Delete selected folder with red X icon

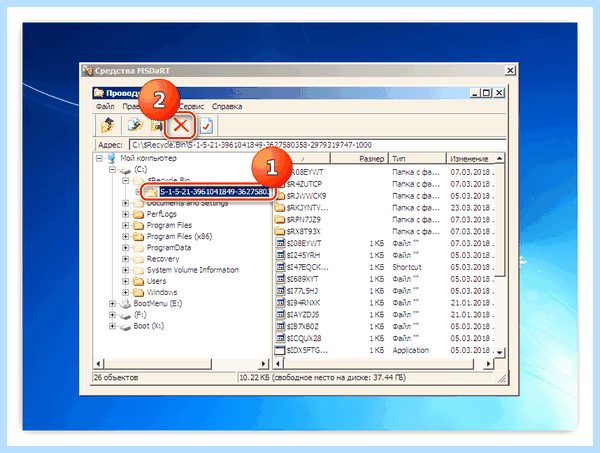(181, 125)
